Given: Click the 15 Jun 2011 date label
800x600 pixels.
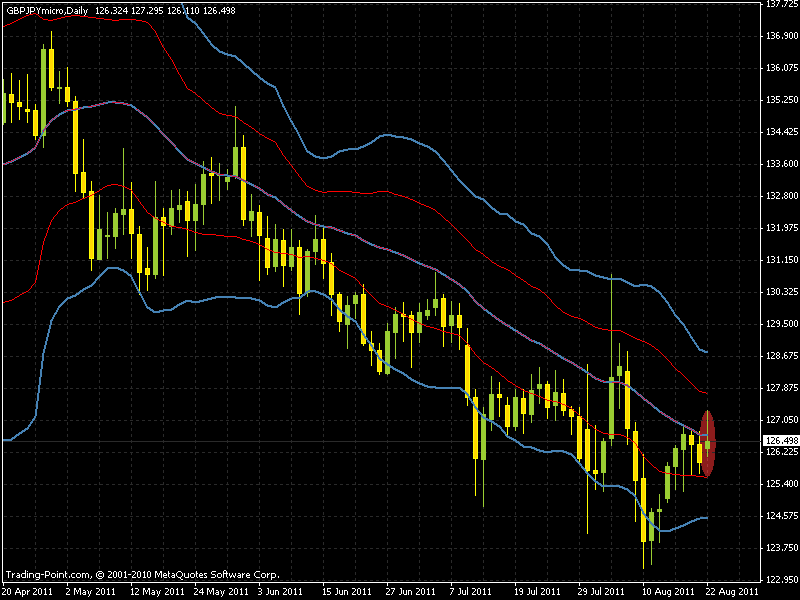Looking at the screenshot, I should tap(347, 592).
